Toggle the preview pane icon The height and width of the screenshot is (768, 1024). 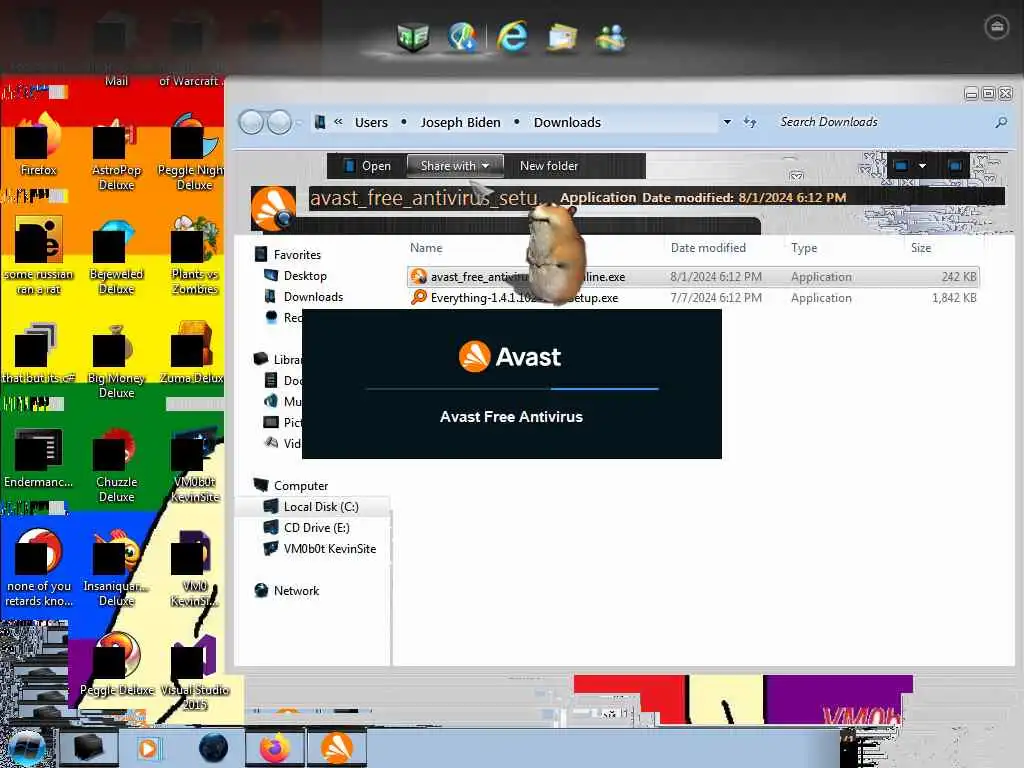[955, 166]
